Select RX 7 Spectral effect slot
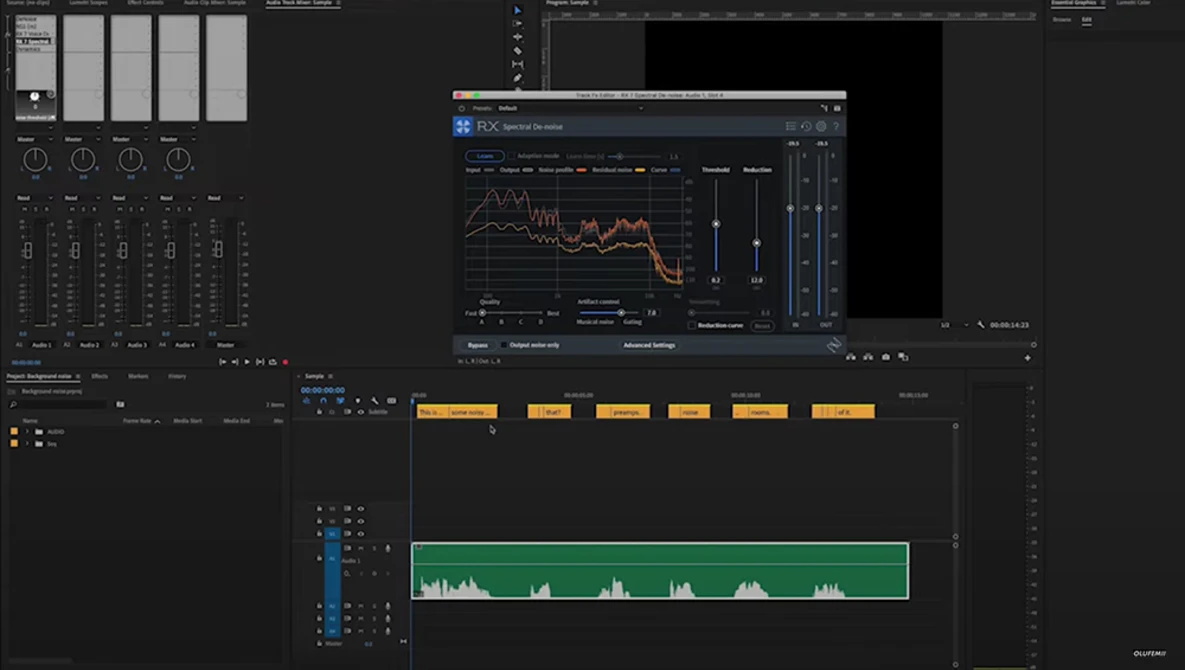 (34, 41)
